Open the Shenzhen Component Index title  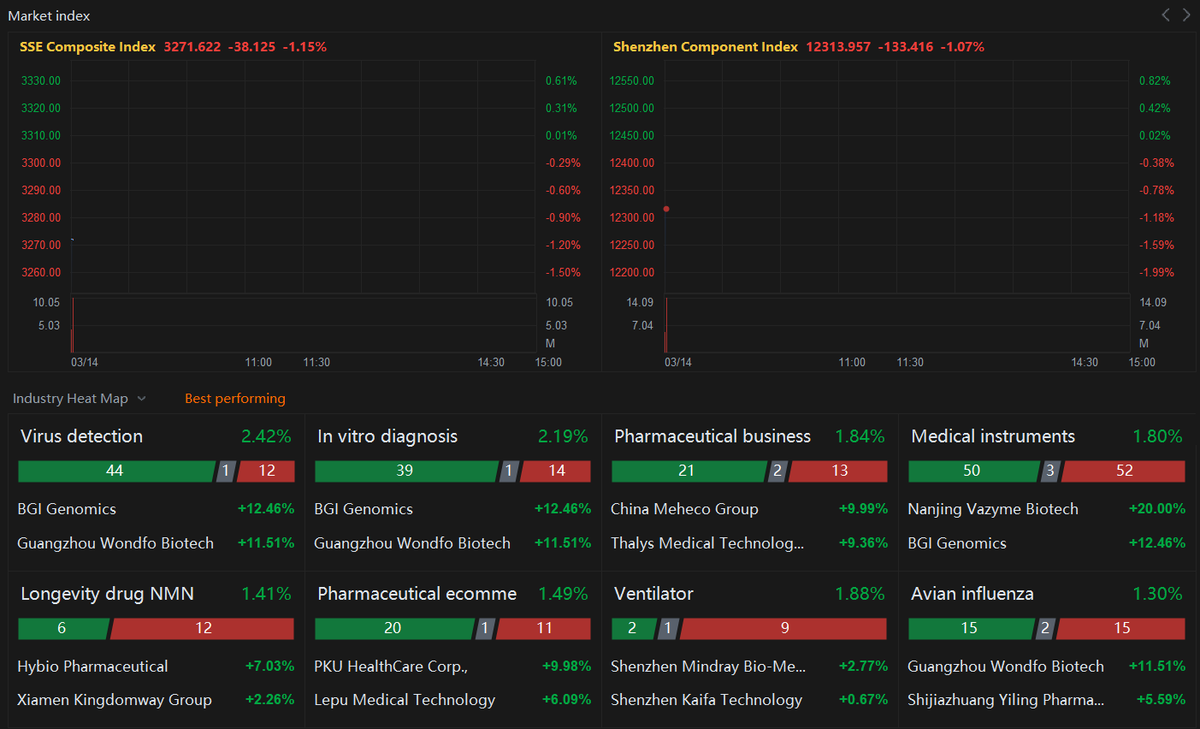coord(706,46)
